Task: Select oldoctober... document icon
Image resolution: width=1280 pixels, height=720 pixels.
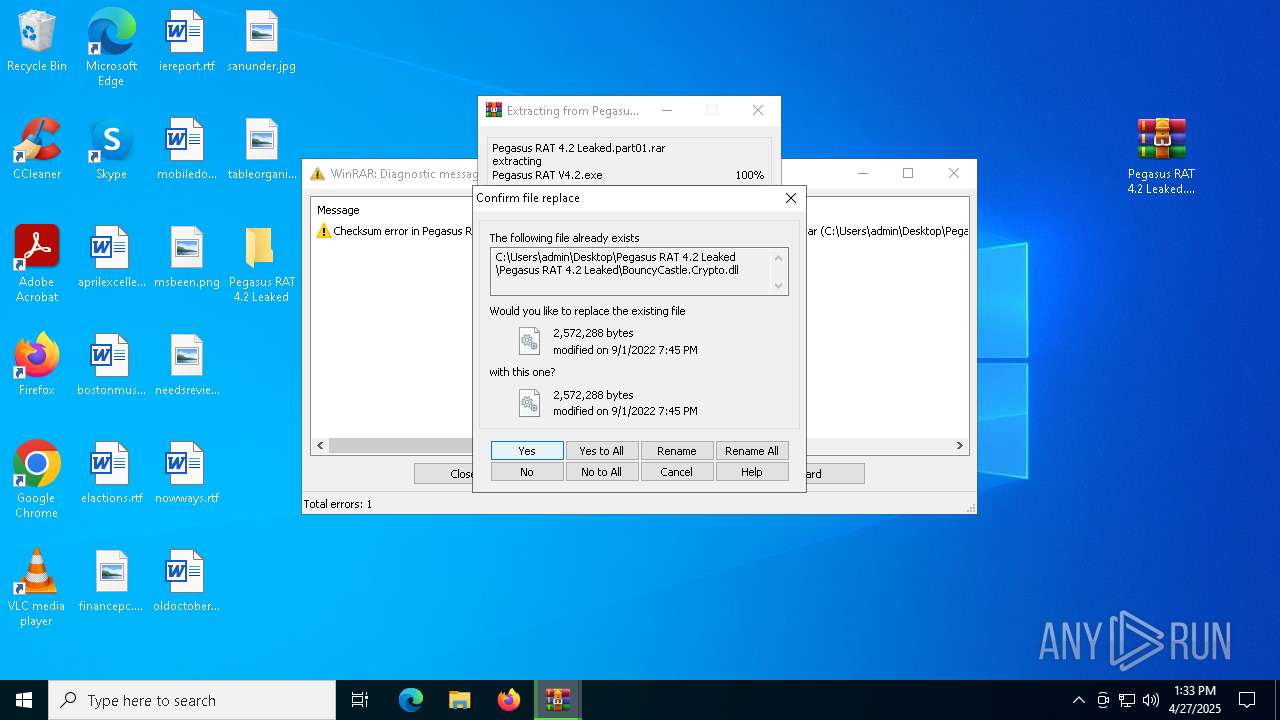Action: pyautogui.click(x=186, y=581)
